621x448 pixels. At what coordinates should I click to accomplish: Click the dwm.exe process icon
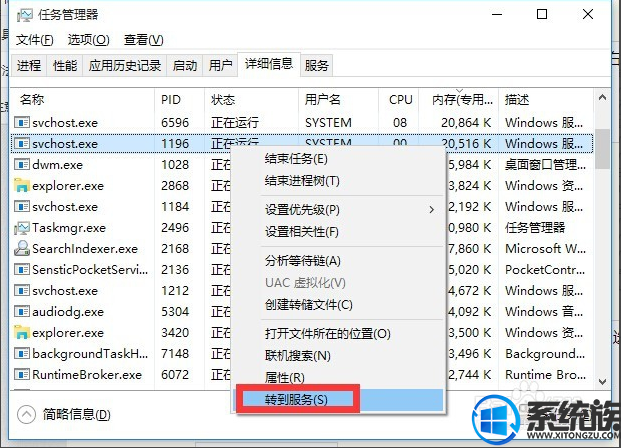pyautogui.click(x=22, y=164)
